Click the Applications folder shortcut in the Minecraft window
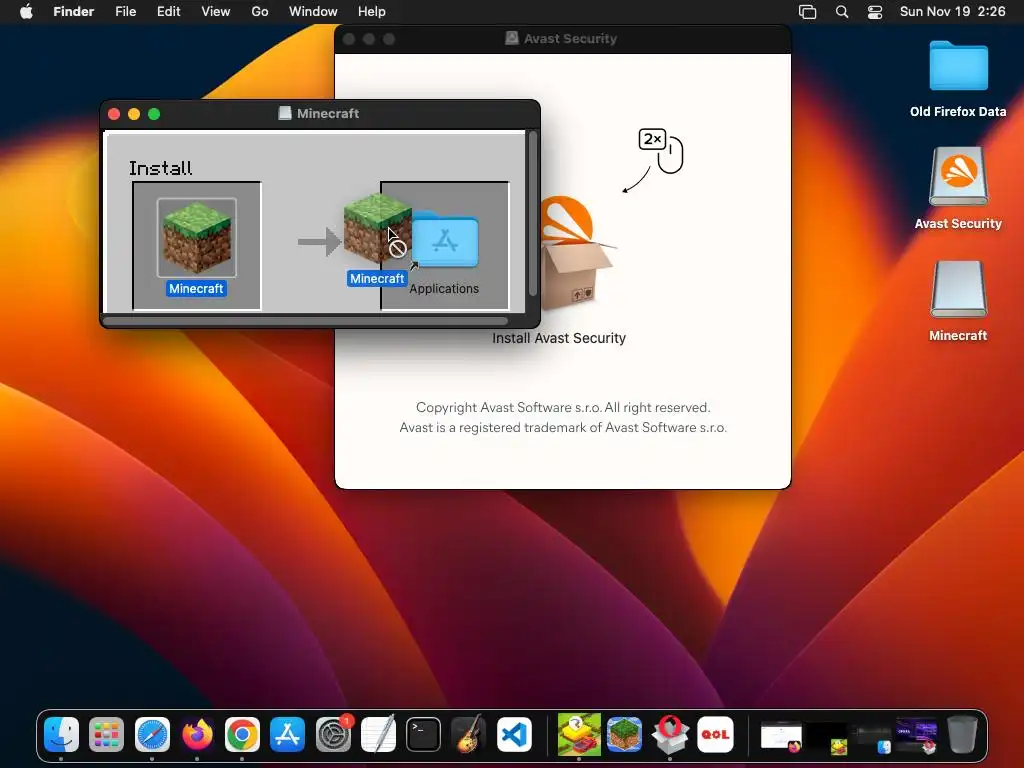The height and width of the screenshot is (768, 1024). click(445, 239)
